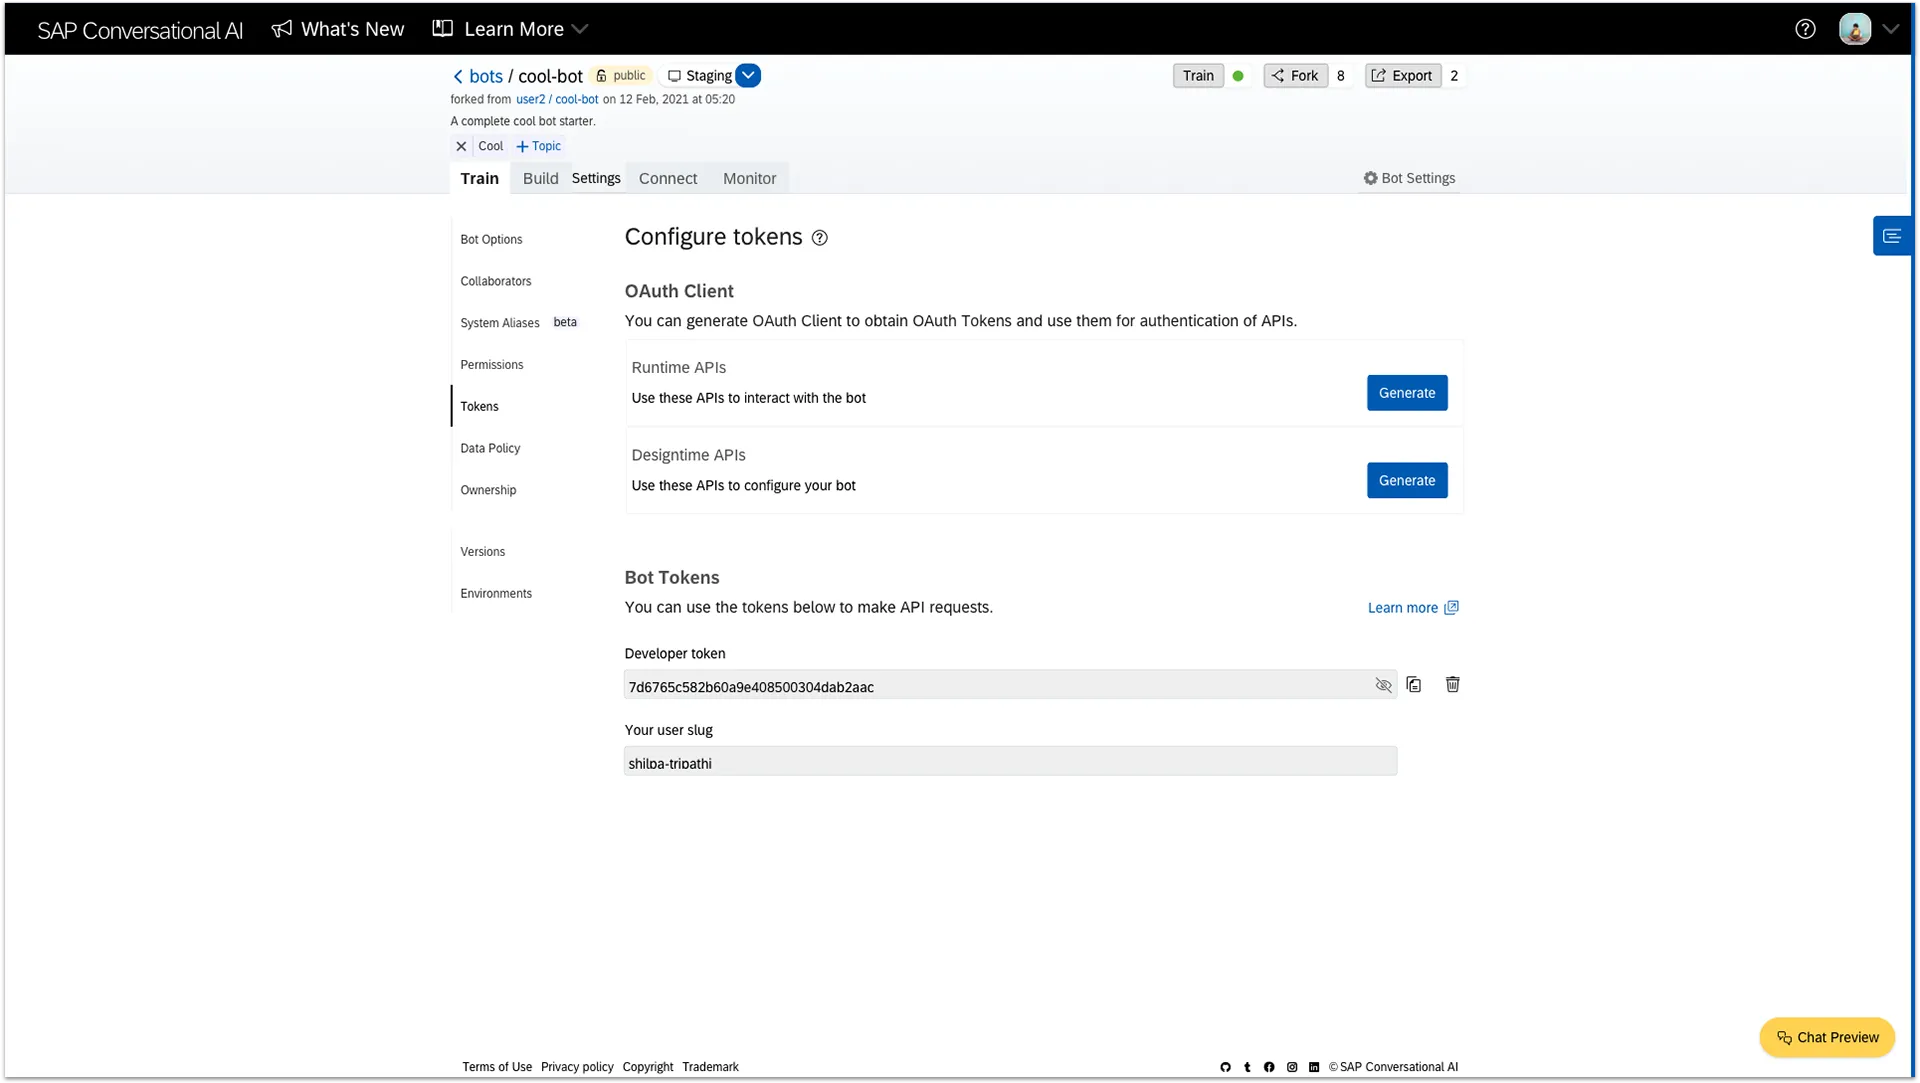Viewport: 1920px width, 1083px height.
Task: Expand the Staging environment dropdown arrow
Action: click(748, 75)
